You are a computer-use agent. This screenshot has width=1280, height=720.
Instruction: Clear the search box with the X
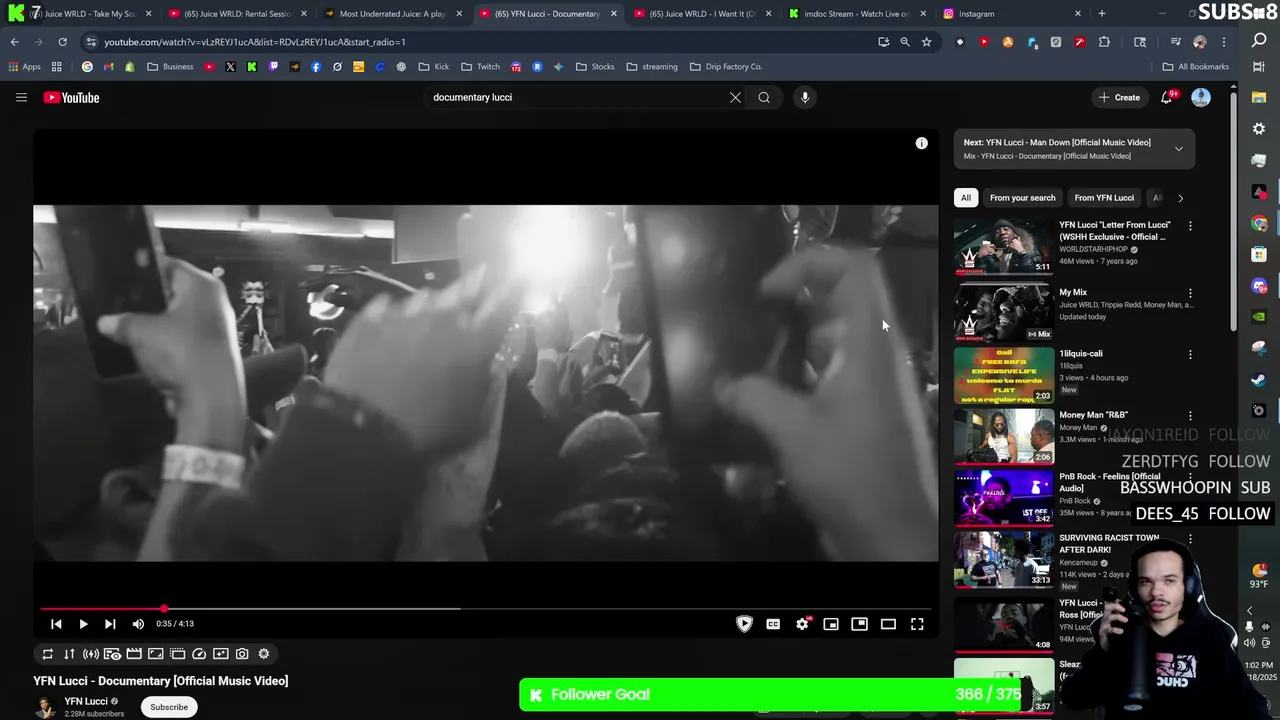(x=735, y=97)
